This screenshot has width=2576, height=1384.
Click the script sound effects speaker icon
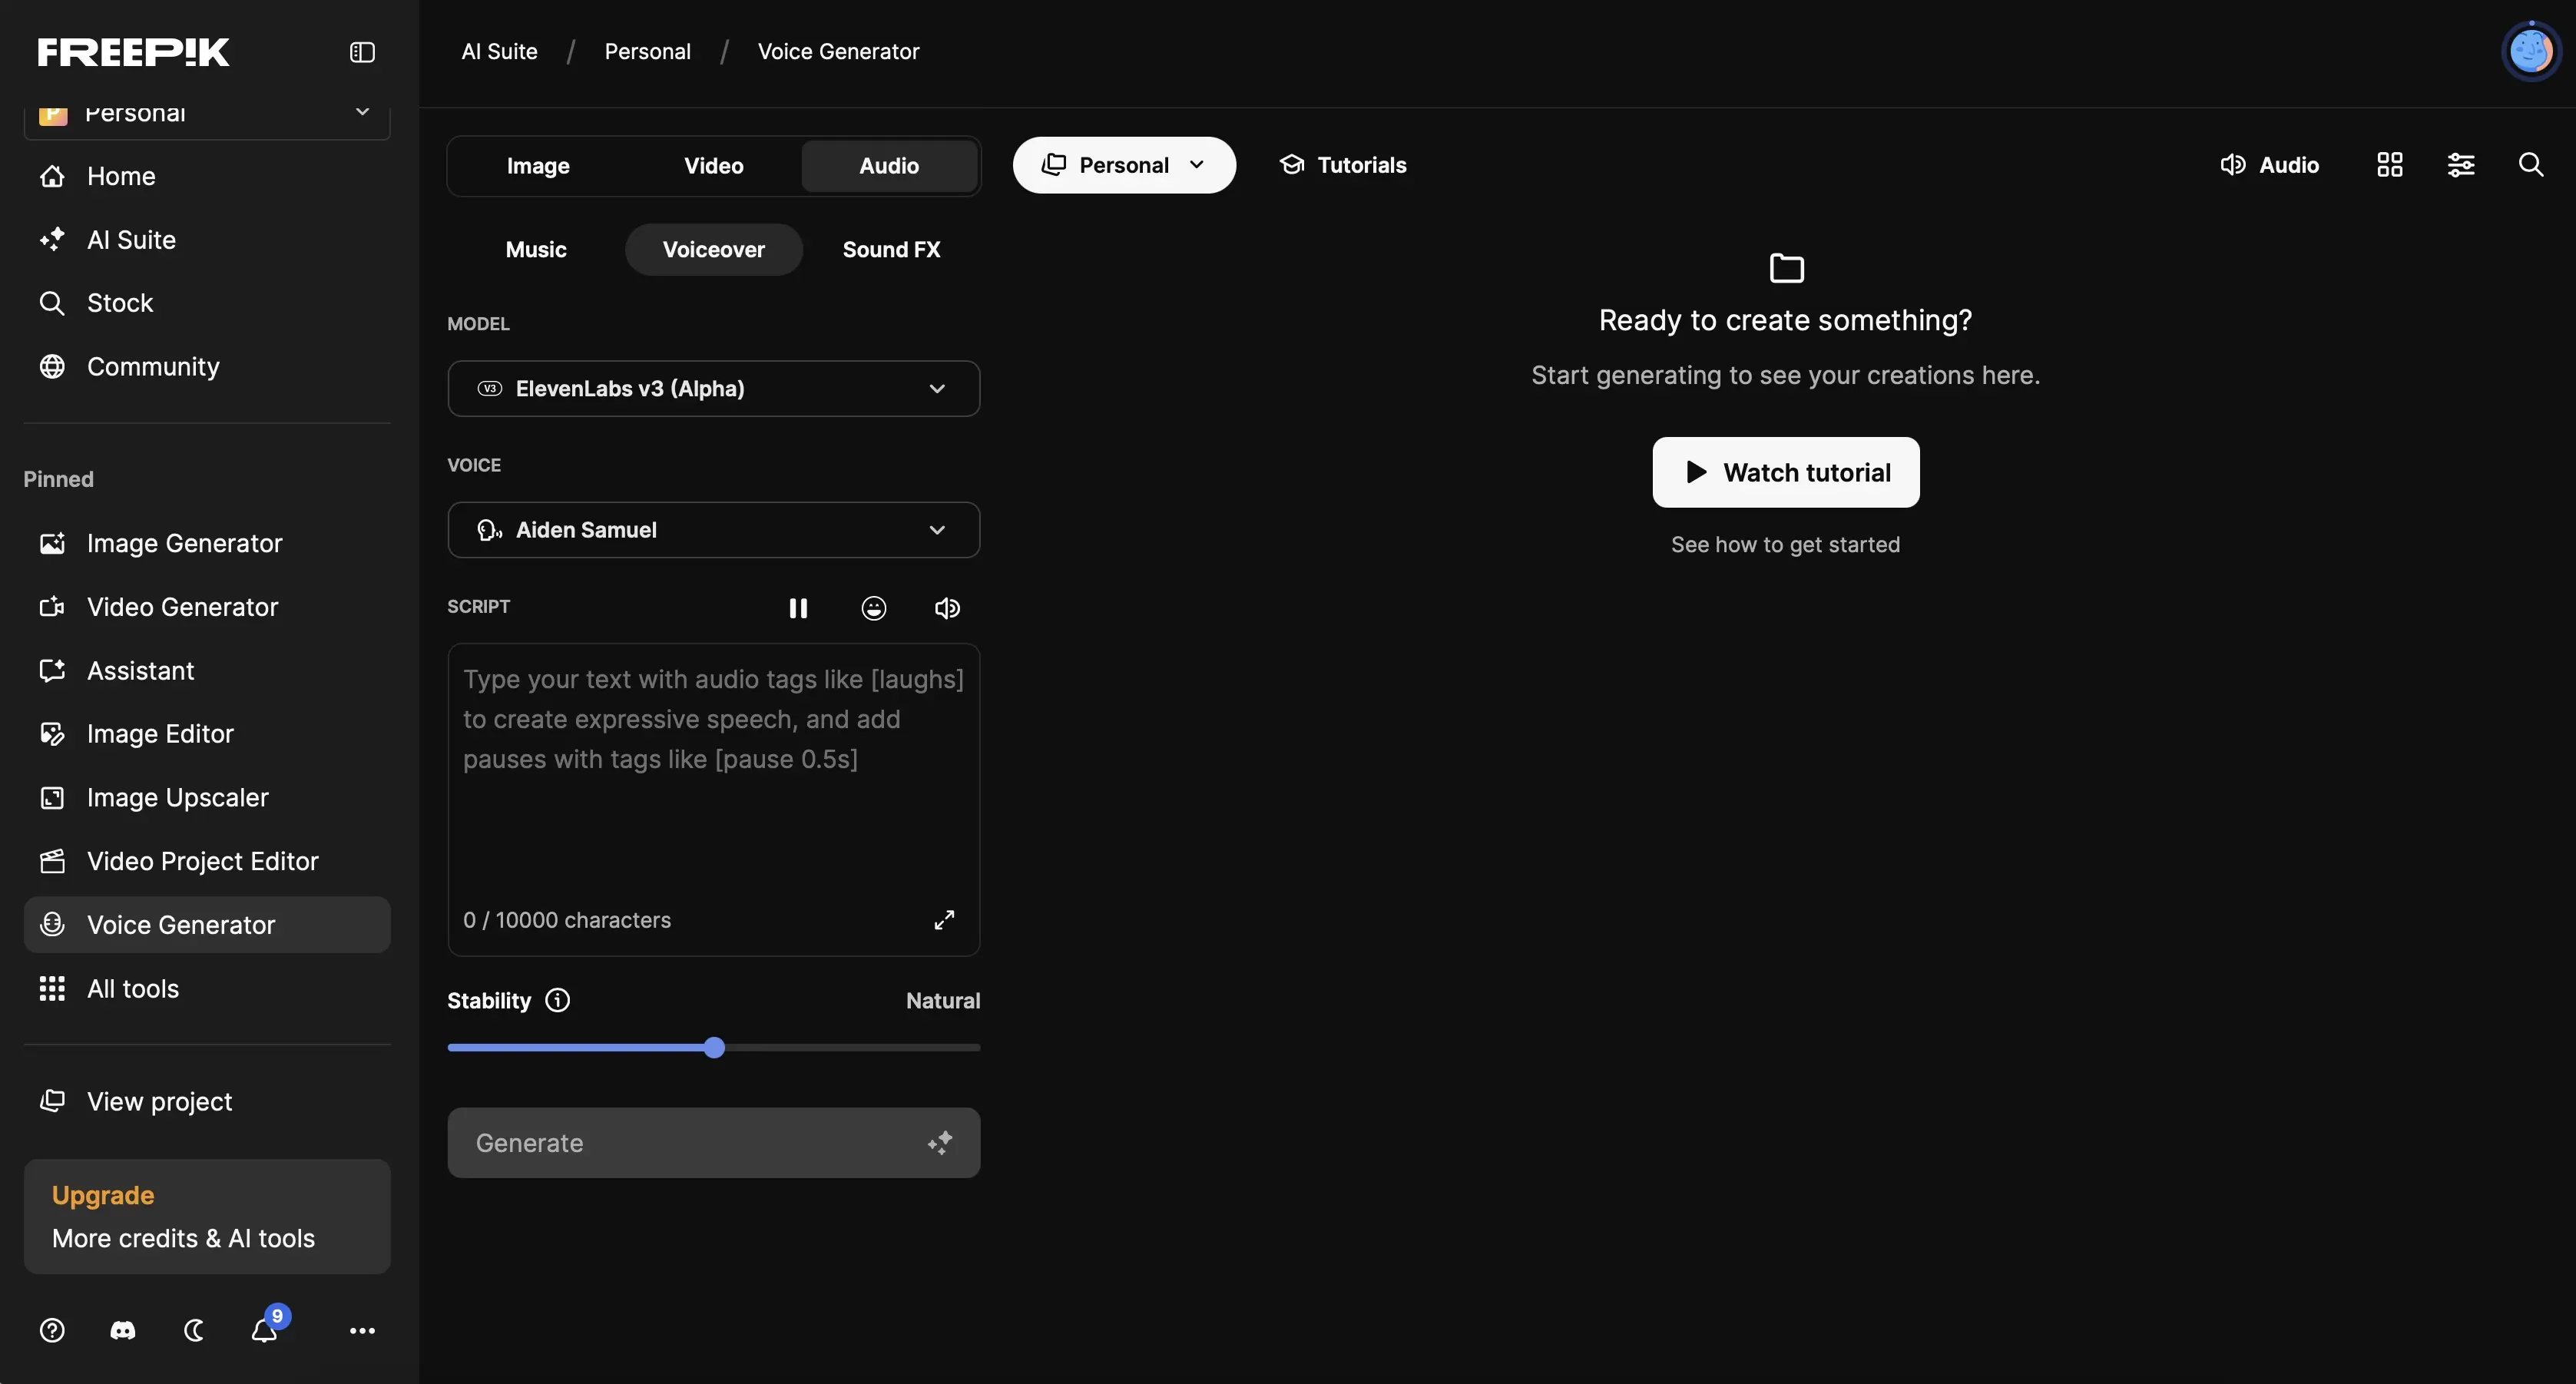pos(947,608)
